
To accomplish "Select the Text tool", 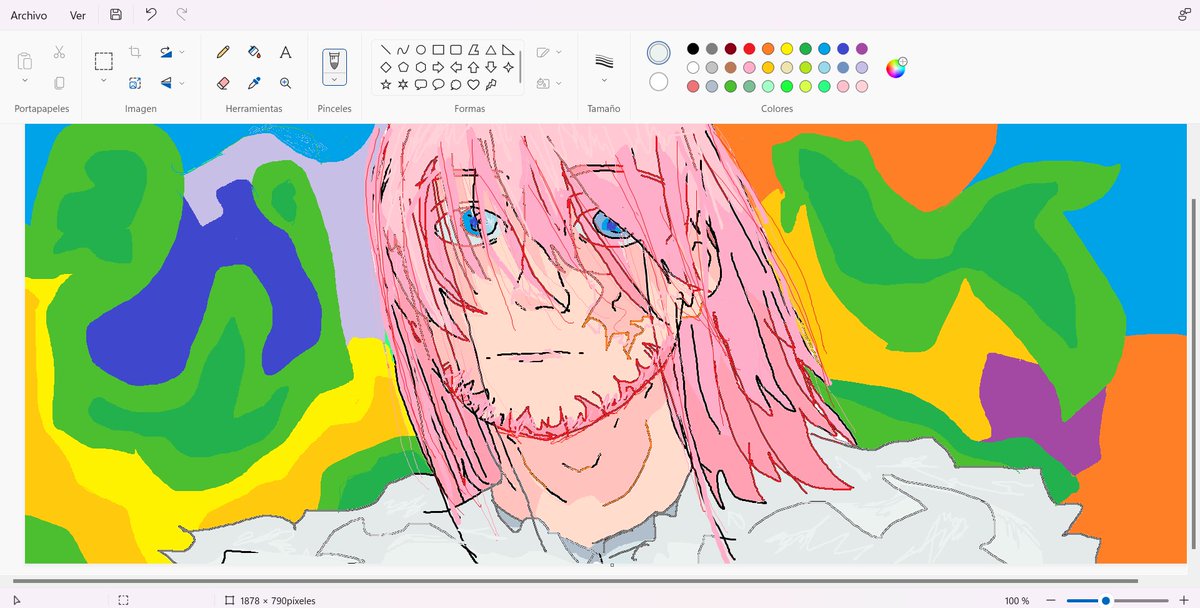I will (x=285, y=52).
